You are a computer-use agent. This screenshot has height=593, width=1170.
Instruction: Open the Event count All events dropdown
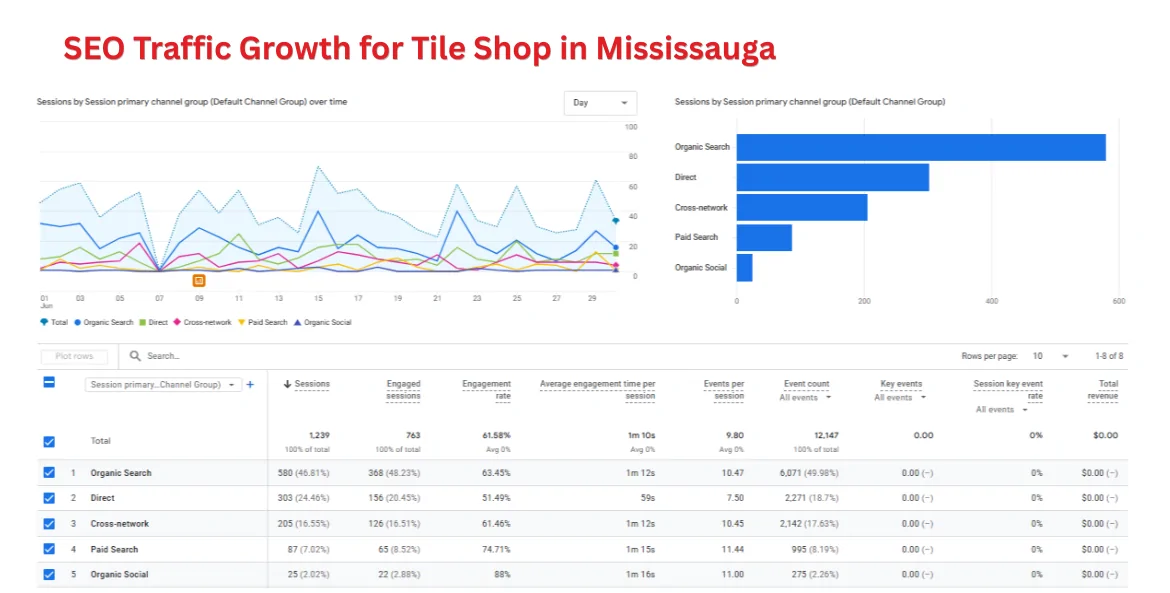point(805,398)
